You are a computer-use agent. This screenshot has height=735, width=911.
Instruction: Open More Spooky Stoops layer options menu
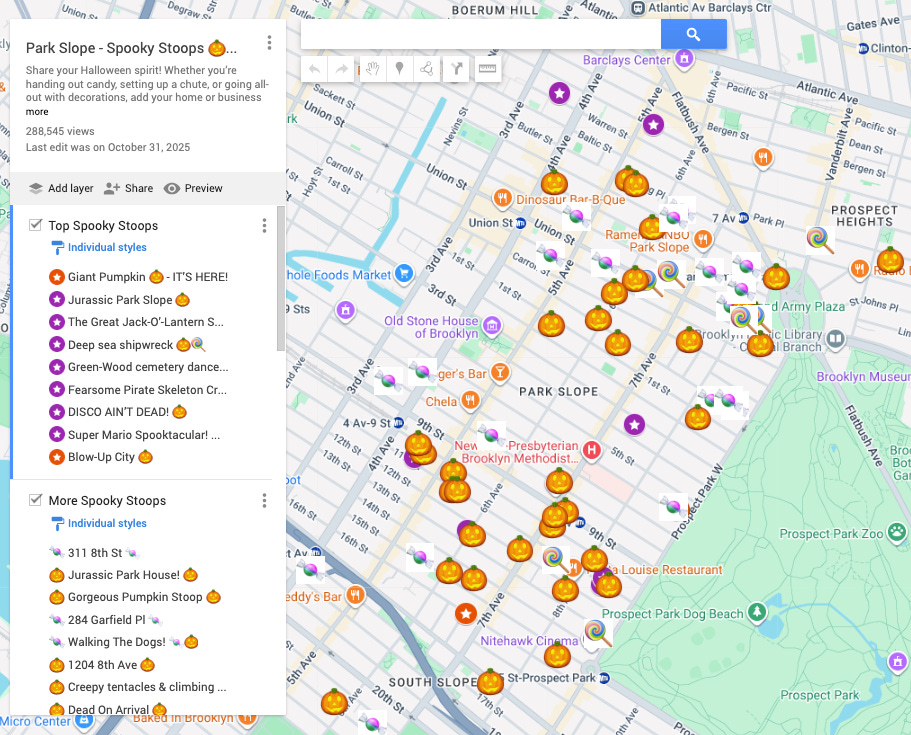[264, 500]
